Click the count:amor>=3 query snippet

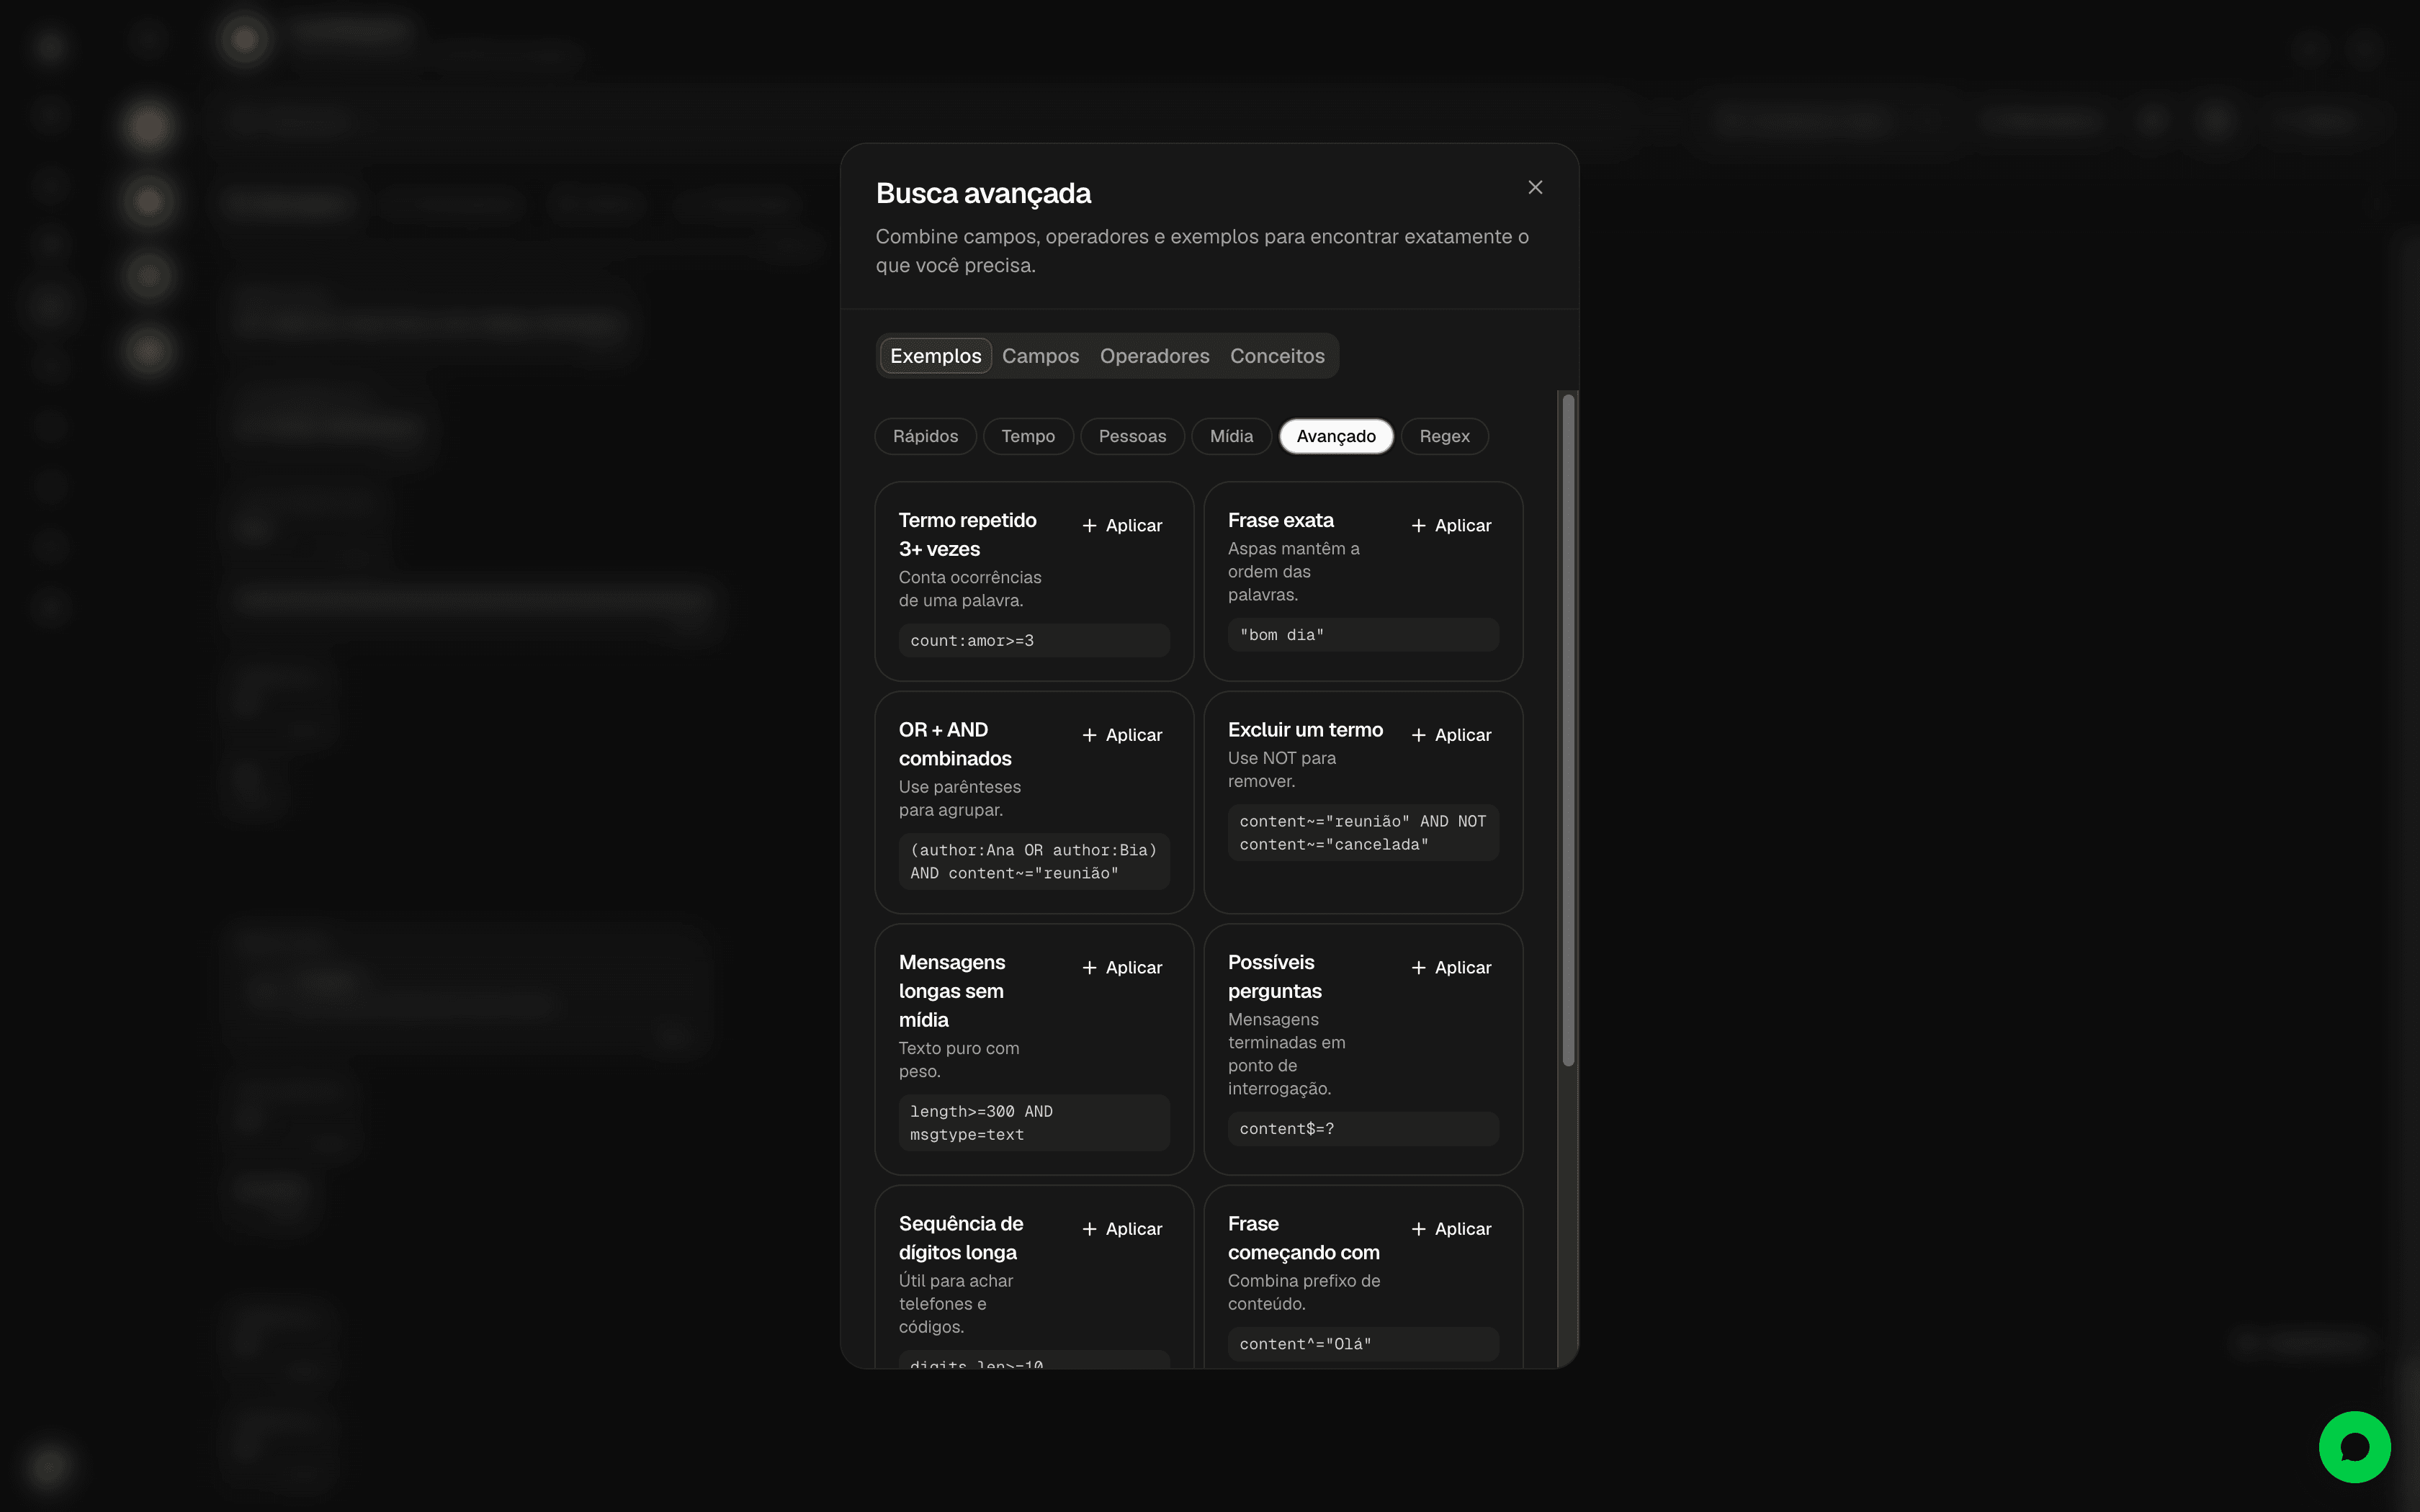click(x=1034, y=641)
